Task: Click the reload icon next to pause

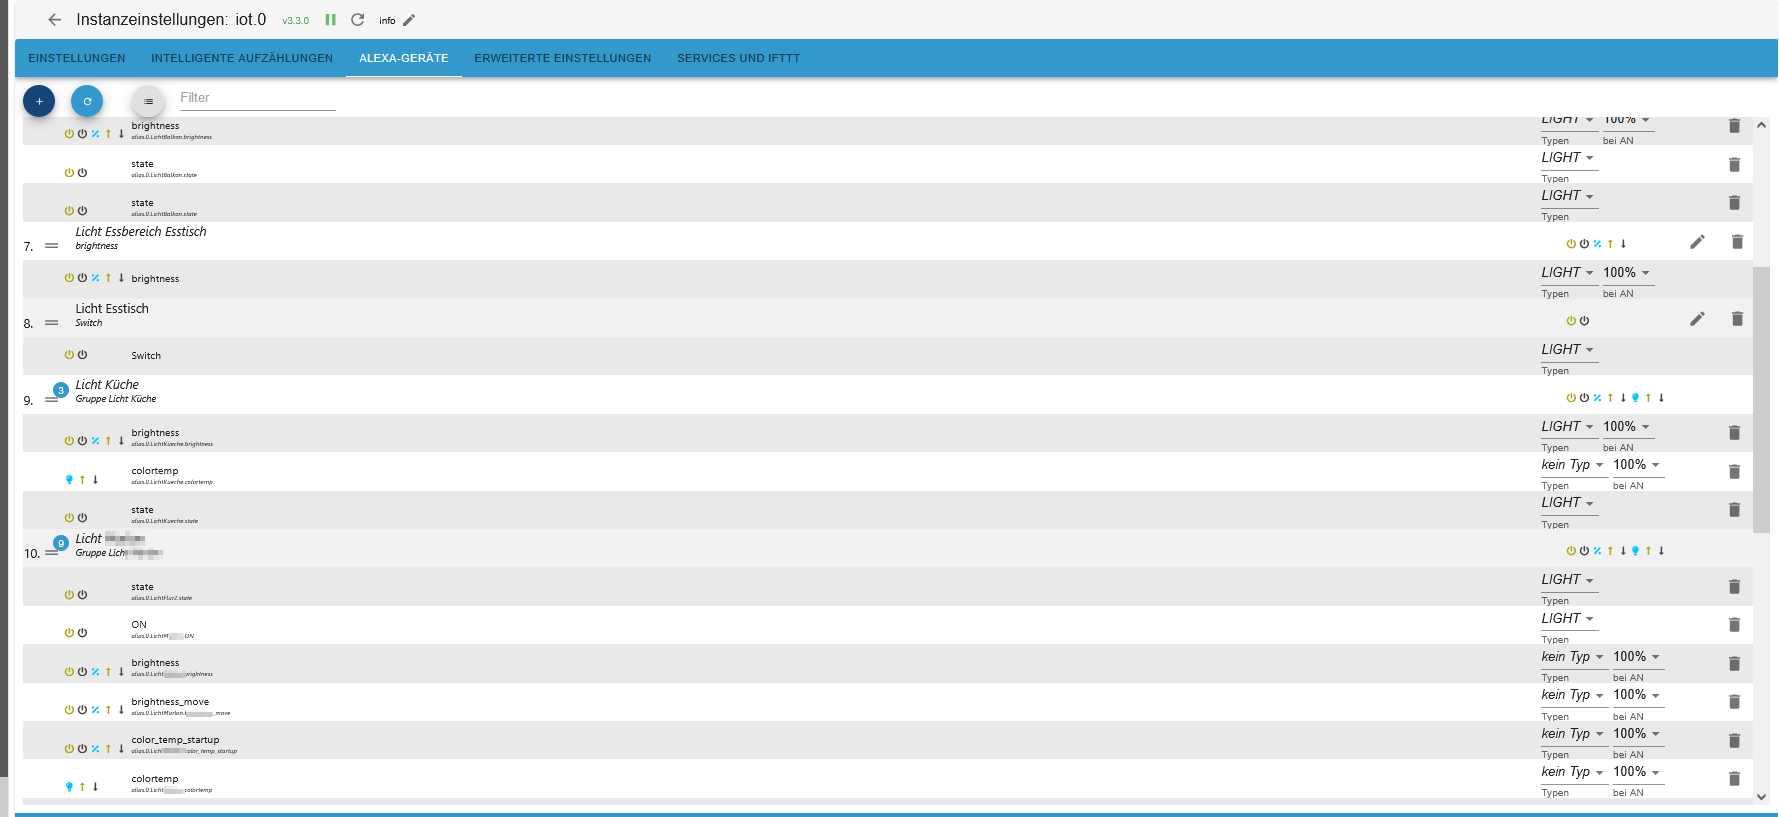Action: coord(357,20)
